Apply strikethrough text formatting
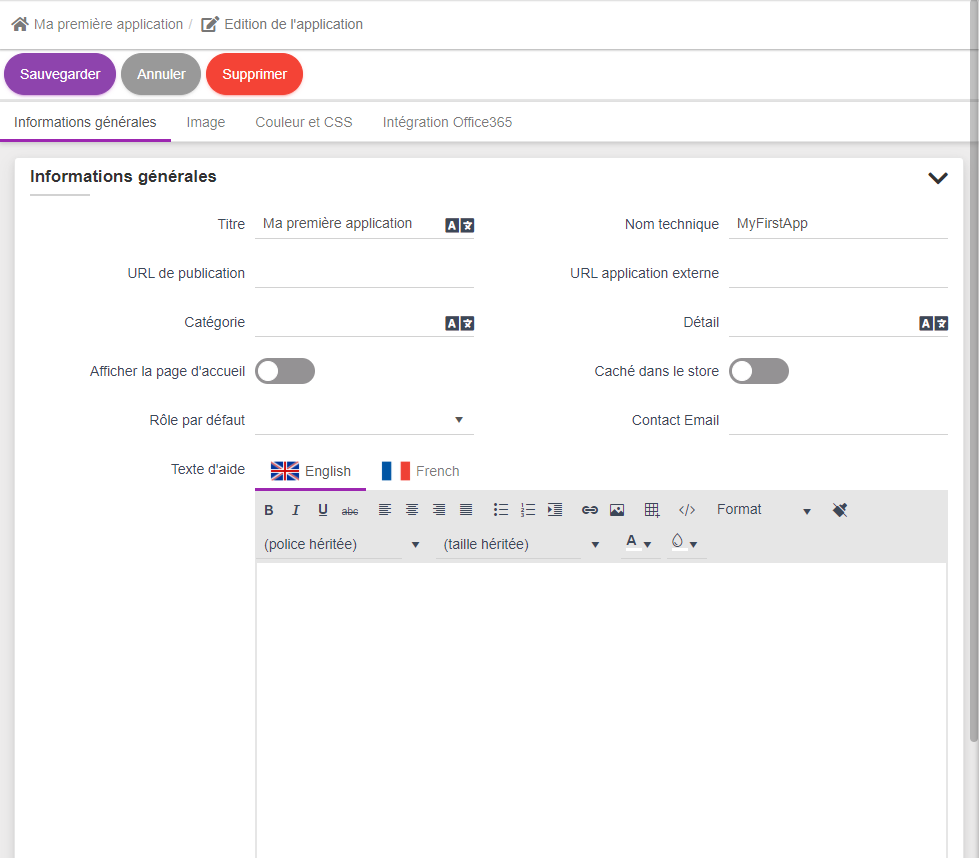Viewport: 979px width, 858px height. click(350, 510)
